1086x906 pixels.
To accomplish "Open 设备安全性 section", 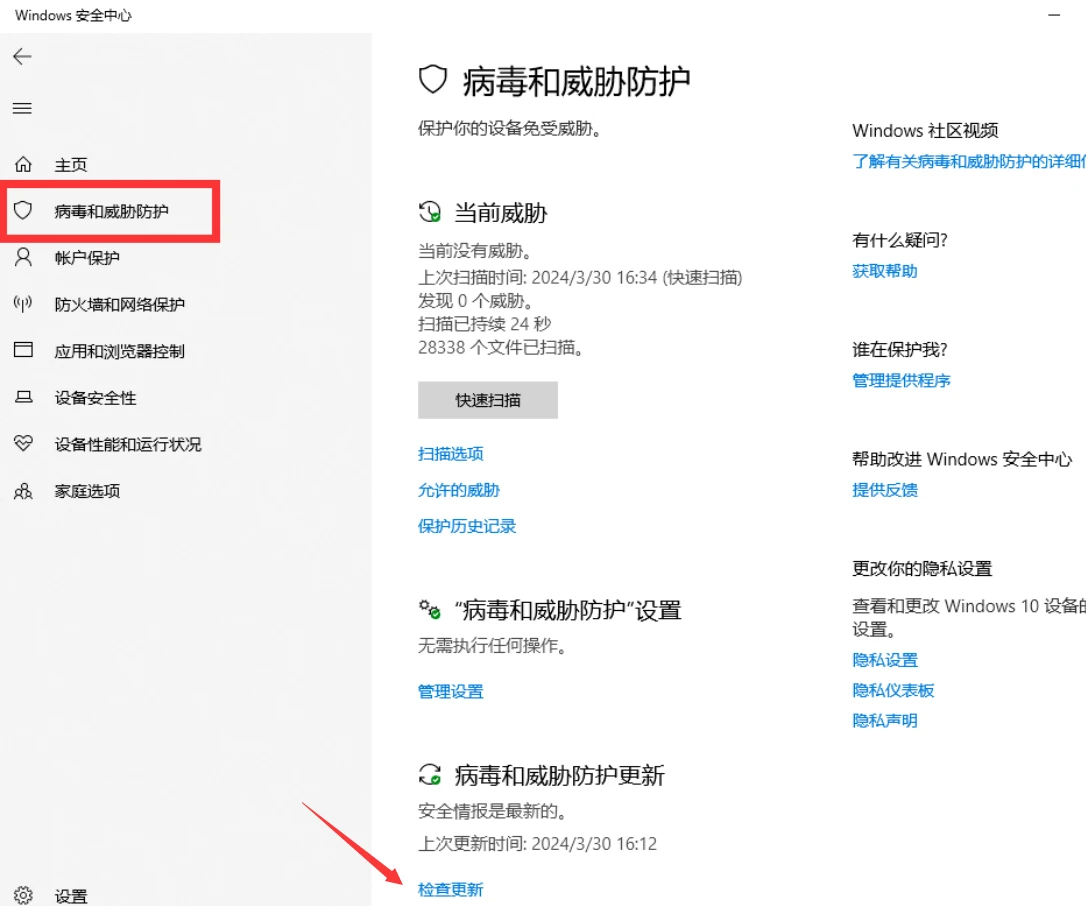I will (x=95, y=398).
